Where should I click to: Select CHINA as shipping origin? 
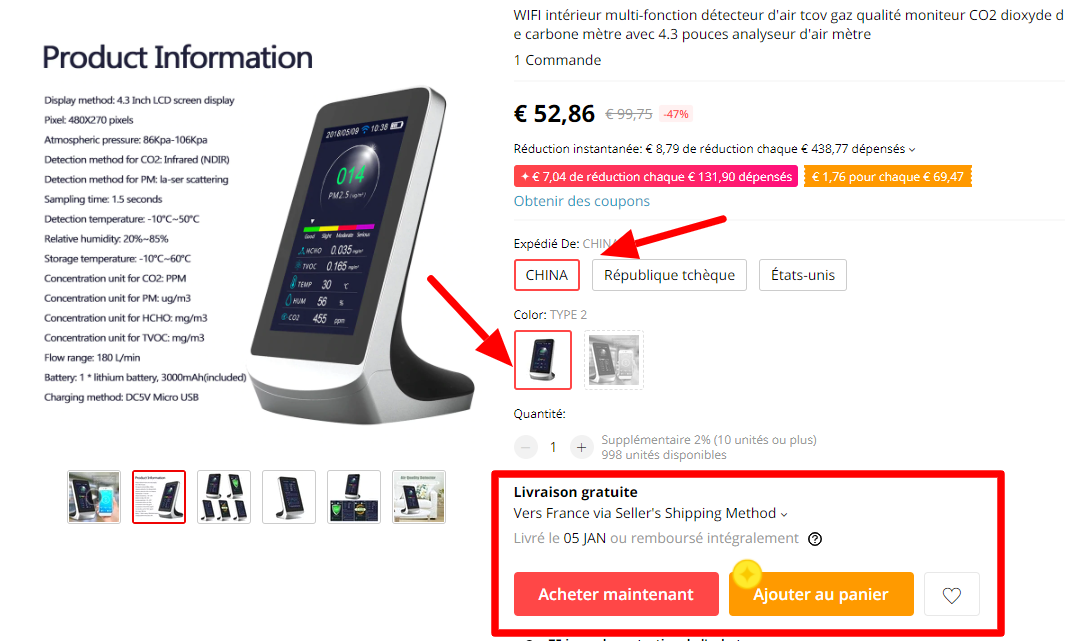(547, 275)
